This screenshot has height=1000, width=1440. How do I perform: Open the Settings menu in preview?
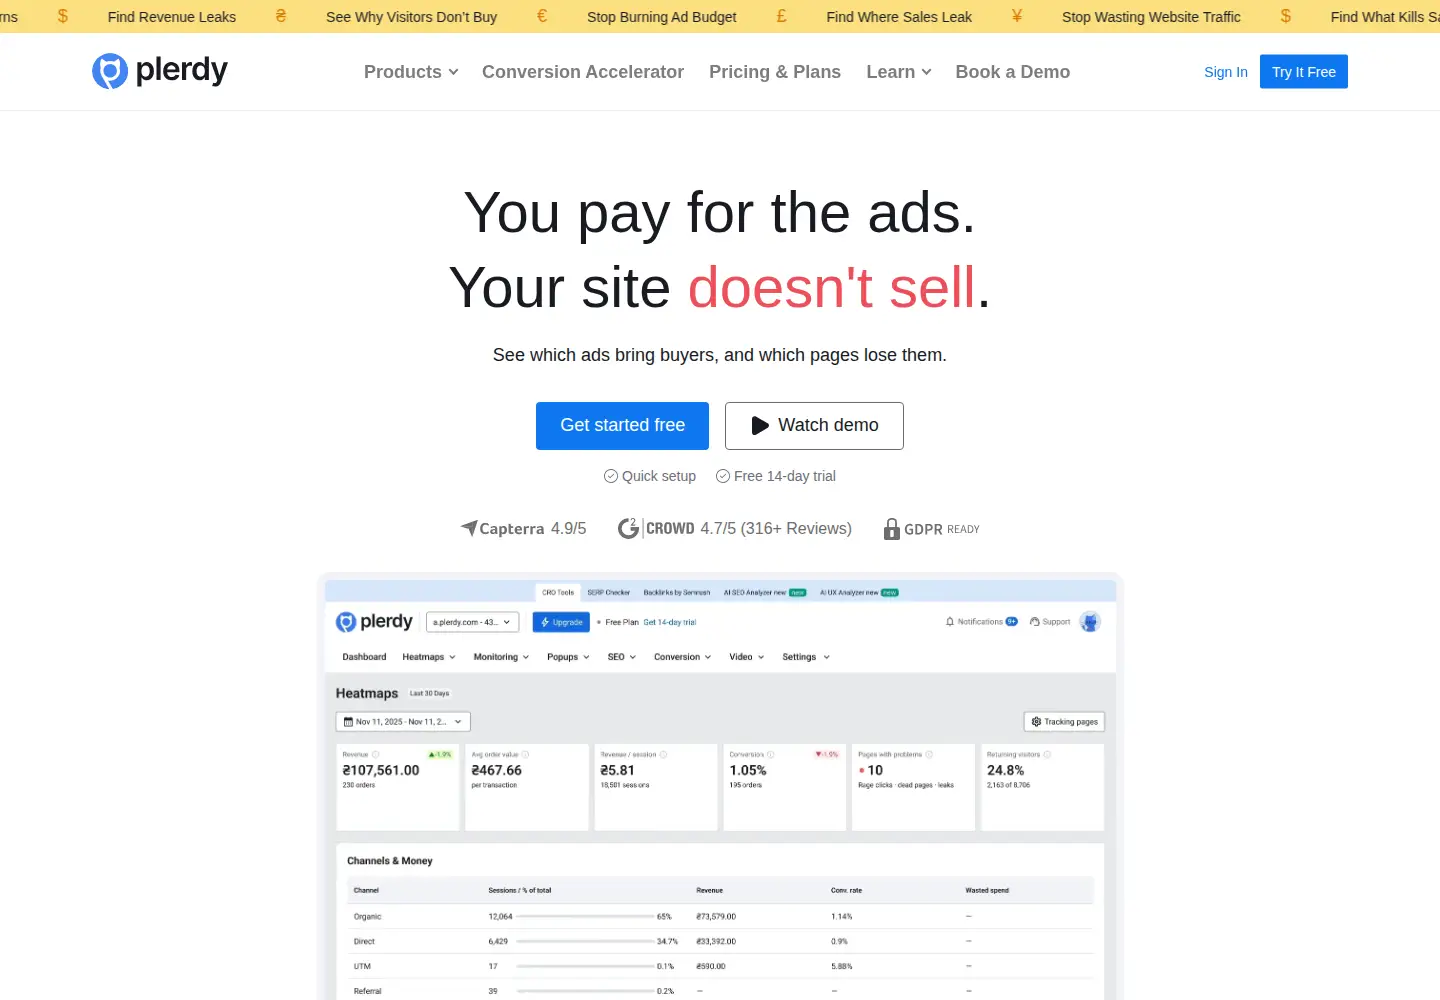coord(806,657)
